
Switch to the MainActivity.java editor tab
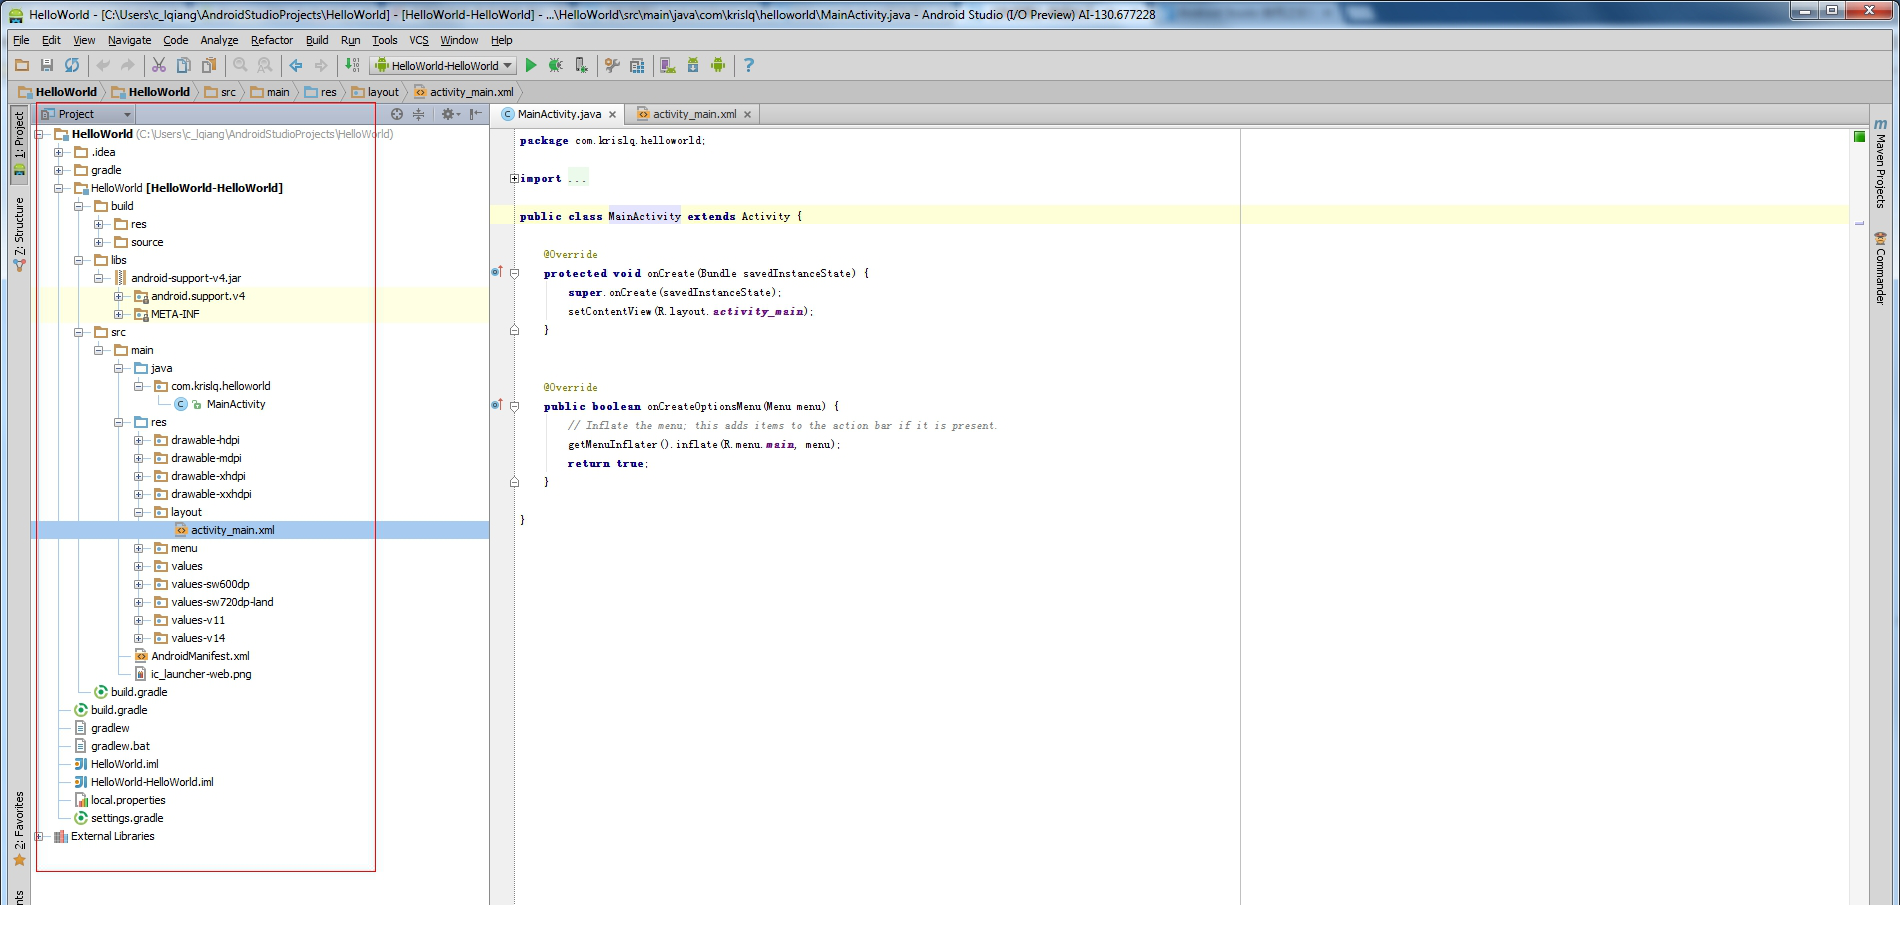click(559, 114)
